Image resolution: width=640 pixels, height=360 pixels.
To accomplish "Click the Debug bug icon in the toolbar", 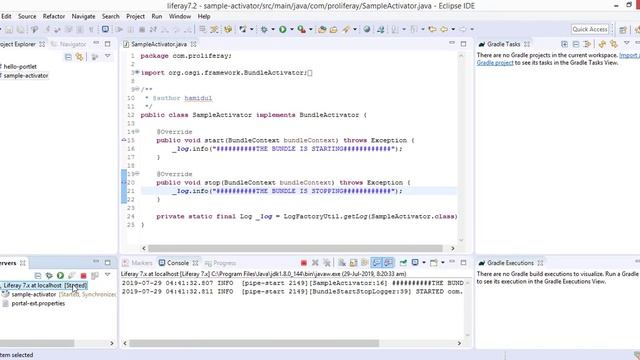I will [x=264, y=29].
